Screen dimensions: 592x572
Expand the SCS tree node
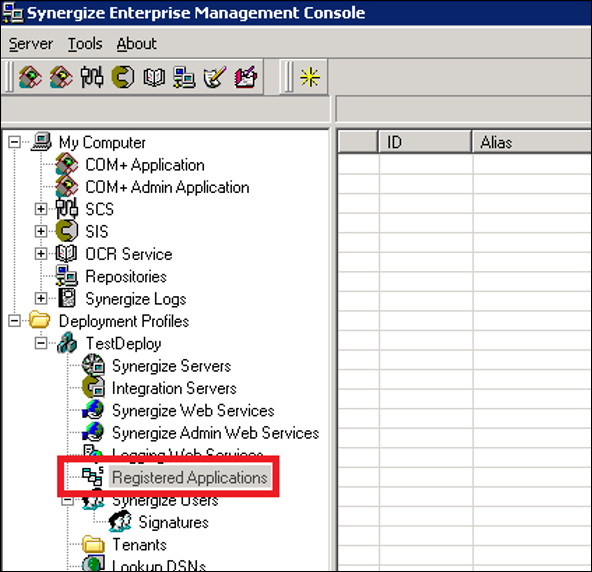pyautogui.click(x=41, y=209)
